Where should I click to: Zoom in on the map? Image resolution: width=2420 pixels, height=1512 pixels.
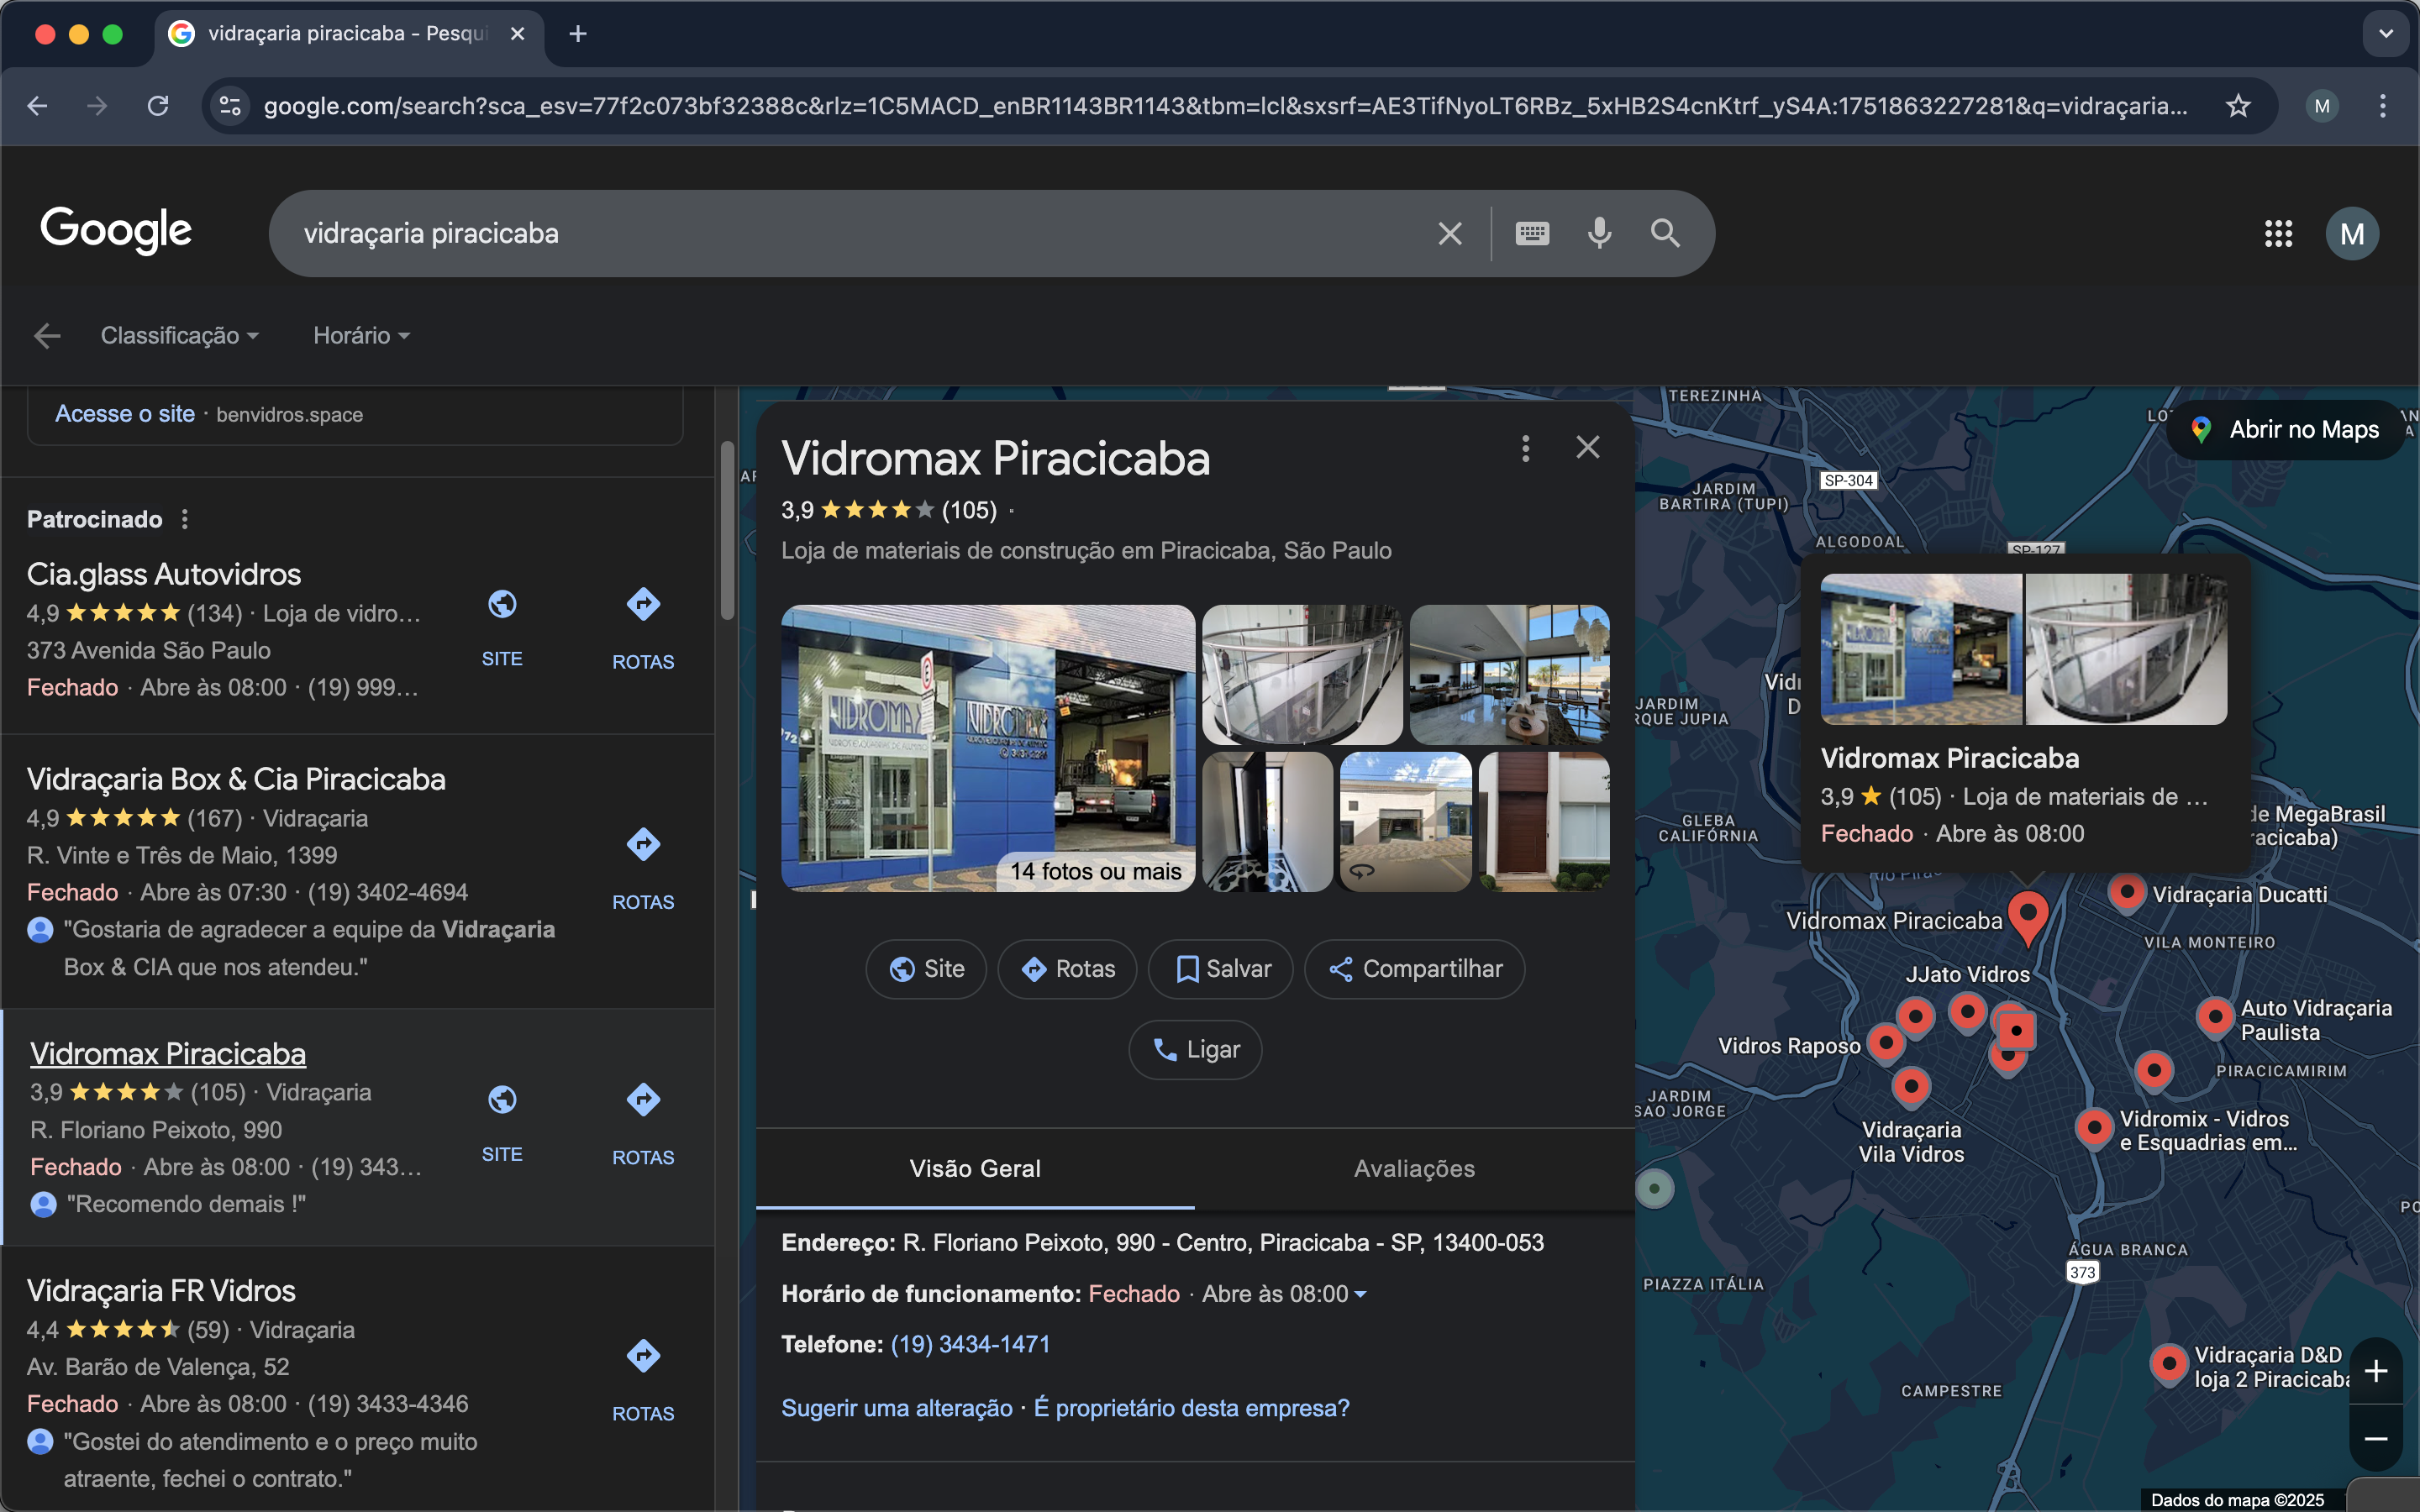coord(2376,1371)
